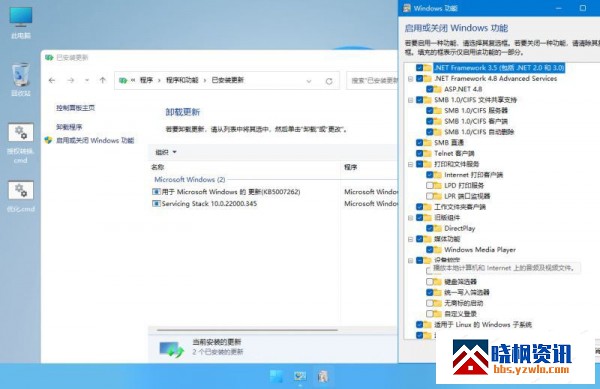Viewport: 600px width, 389px height.
Task: Click the Windows 功能 title bar icon
Action: click(x=407, y=8)
